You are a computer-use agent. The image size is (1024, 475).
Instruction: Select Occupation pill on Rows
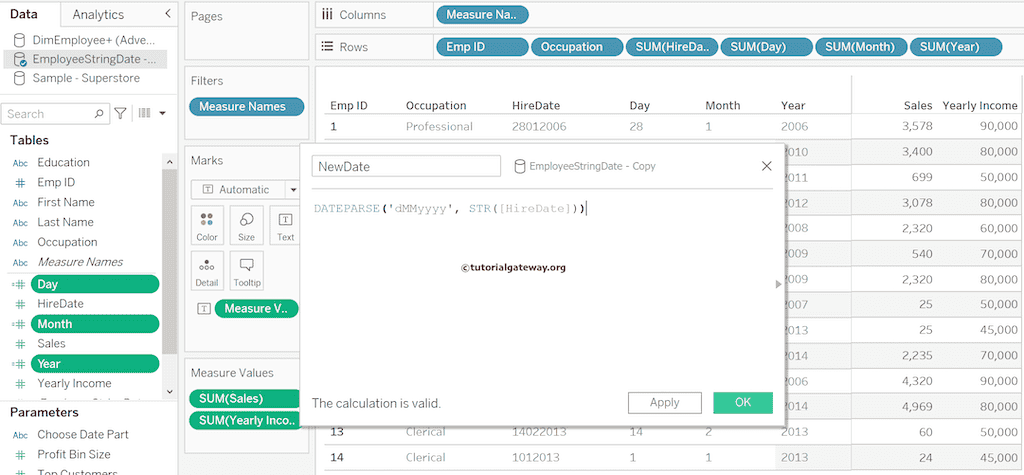(577, 46)
